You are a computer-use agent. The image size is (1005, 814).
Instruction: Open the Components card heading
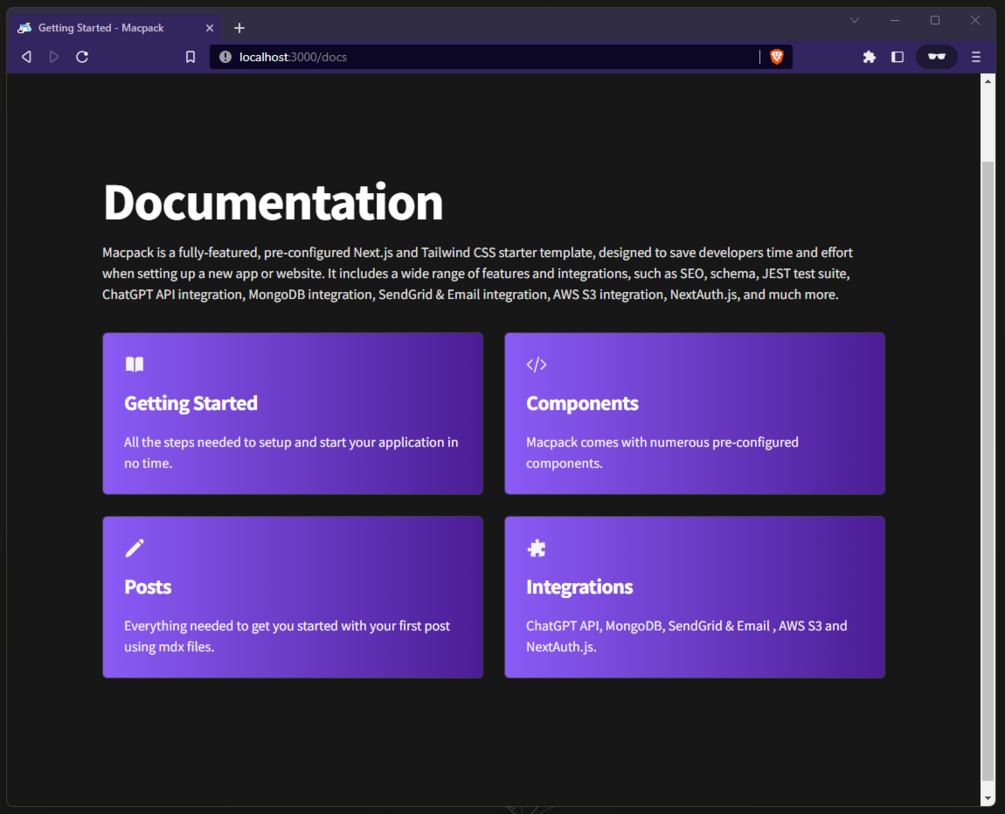tap(582, 403)
